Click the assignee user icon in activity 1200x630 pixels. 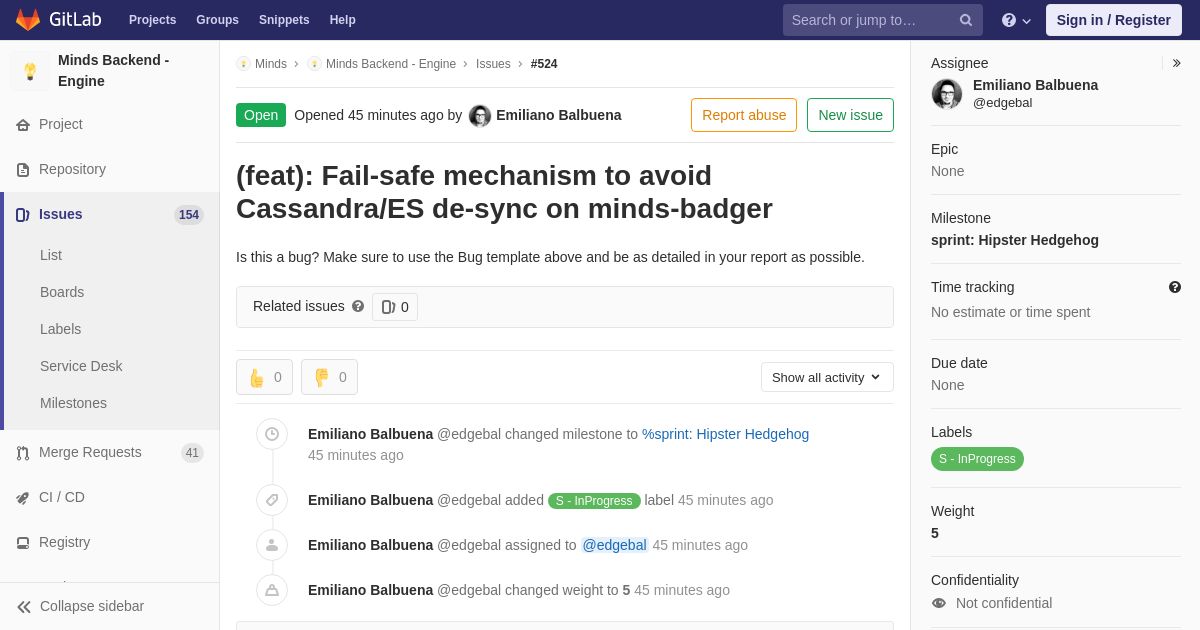point(272,545)
